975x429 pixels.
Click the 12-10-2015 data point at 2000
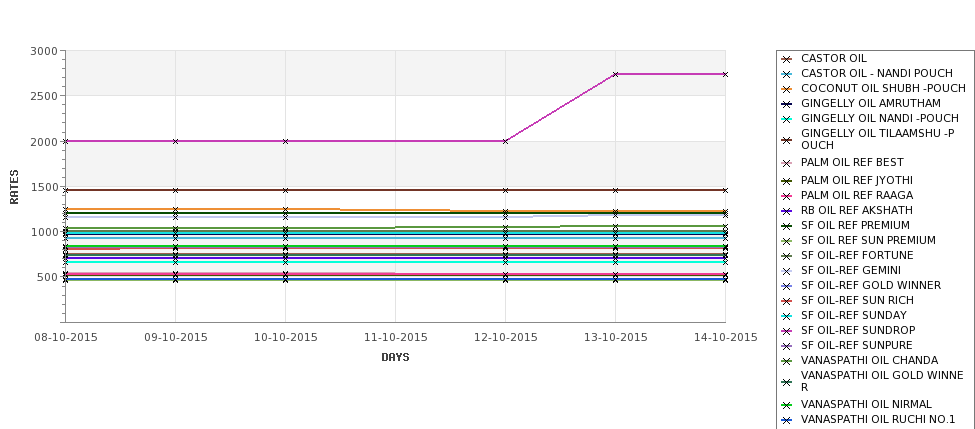pos(506,142)
